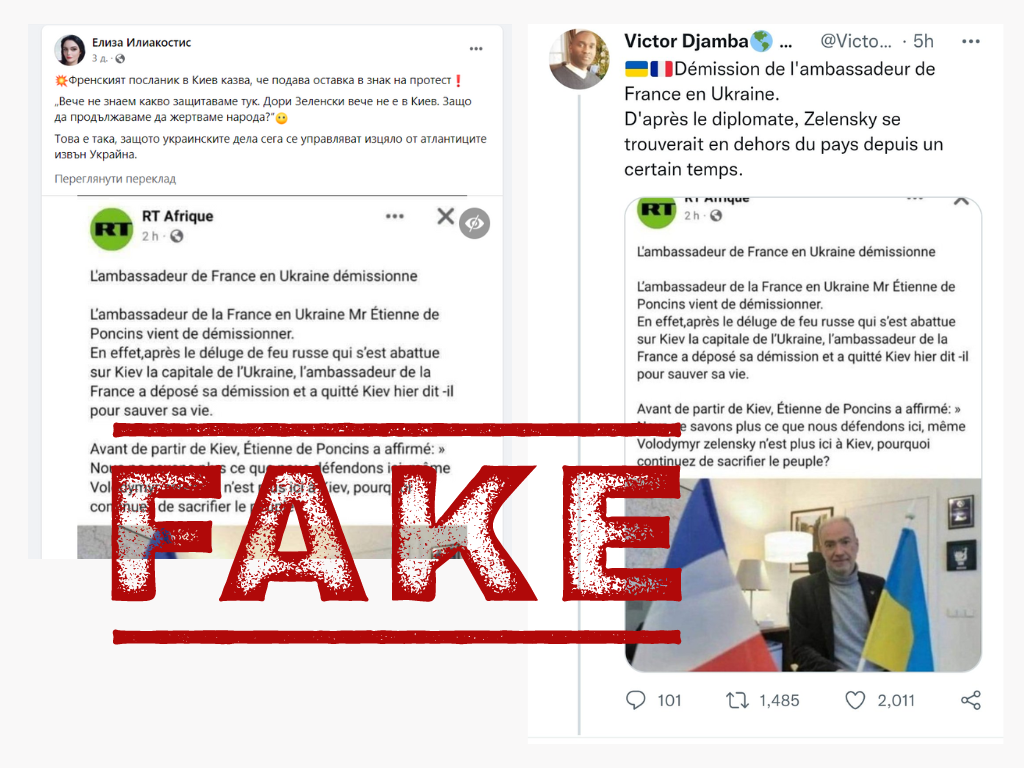Screen dimensions: 1024x768
Task: Close the RT Afrique post with X
Action: 445,216
